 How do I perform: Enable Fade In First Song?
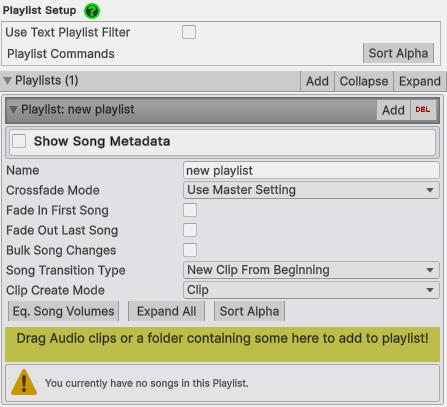[190, 210]
